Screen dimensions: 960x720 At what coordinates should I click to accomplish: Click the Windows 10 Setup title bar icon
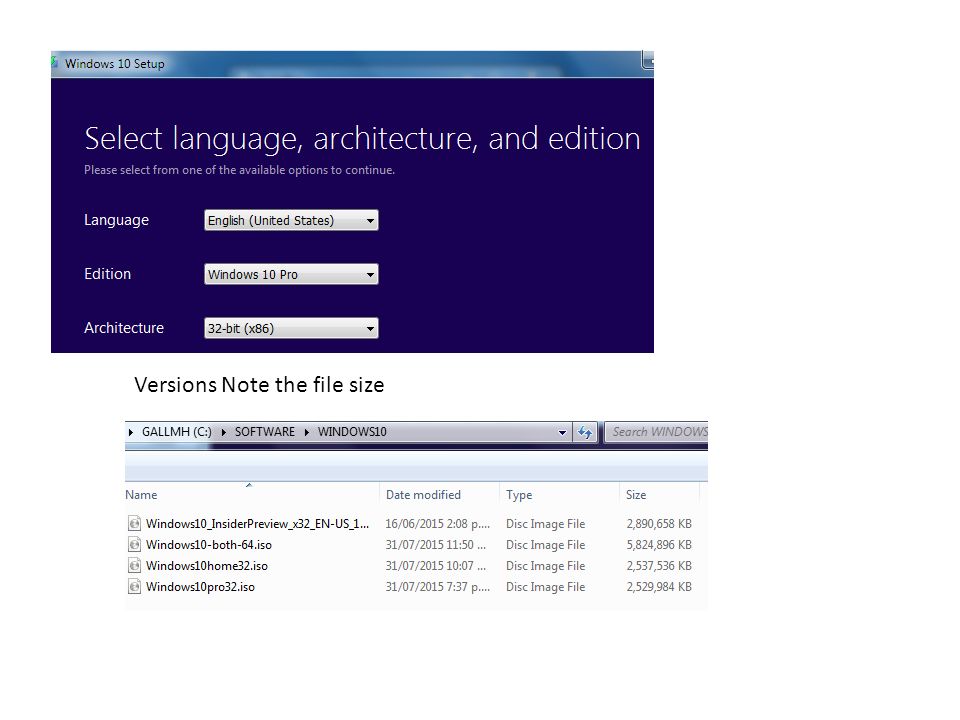click(x=54, y=62)
